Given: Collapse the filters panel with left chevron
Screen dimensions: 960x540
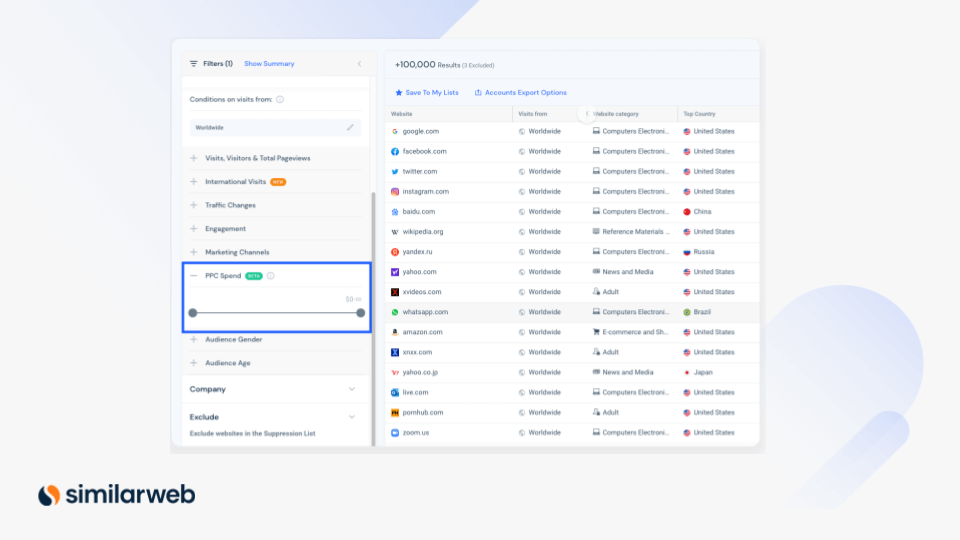Looking at the screenshot, I should (x=359, y=64).
